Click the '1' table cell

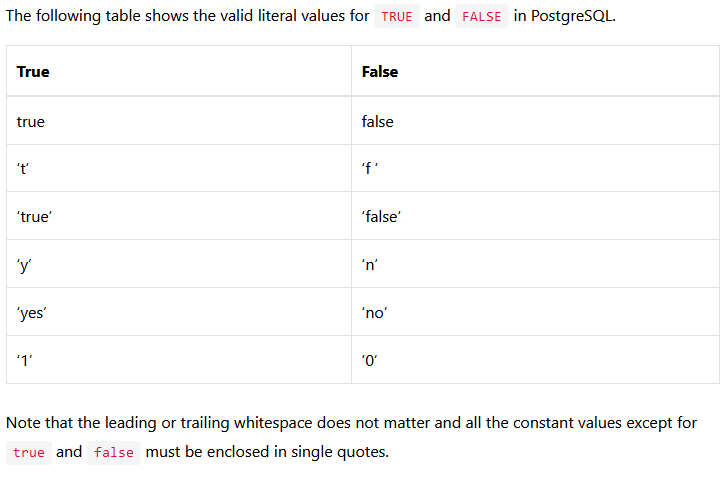[x=24, y=360]
